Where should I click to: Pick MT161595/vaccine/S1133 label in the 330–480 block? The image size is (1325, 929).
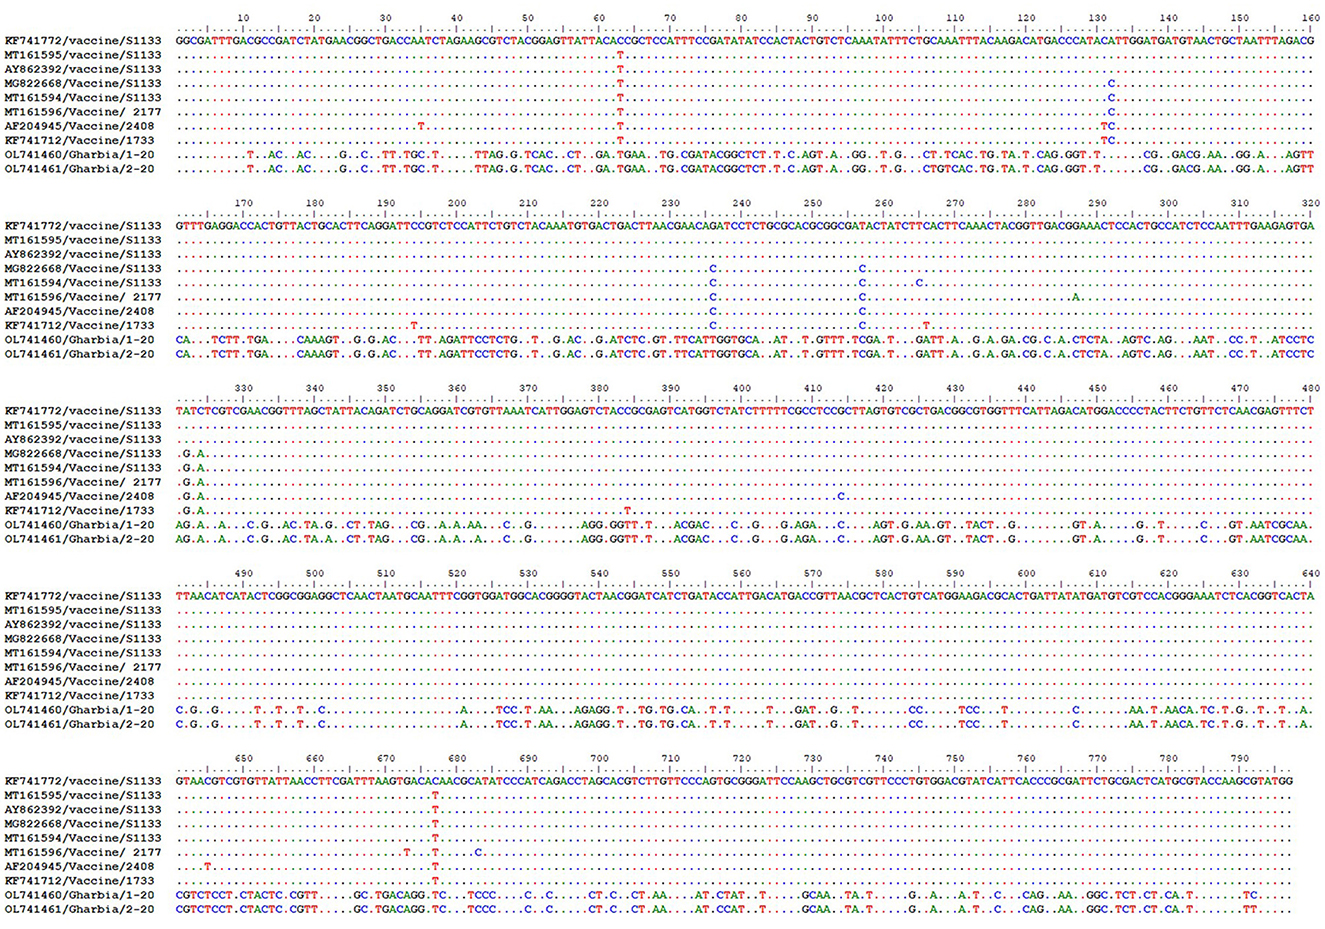83,425
